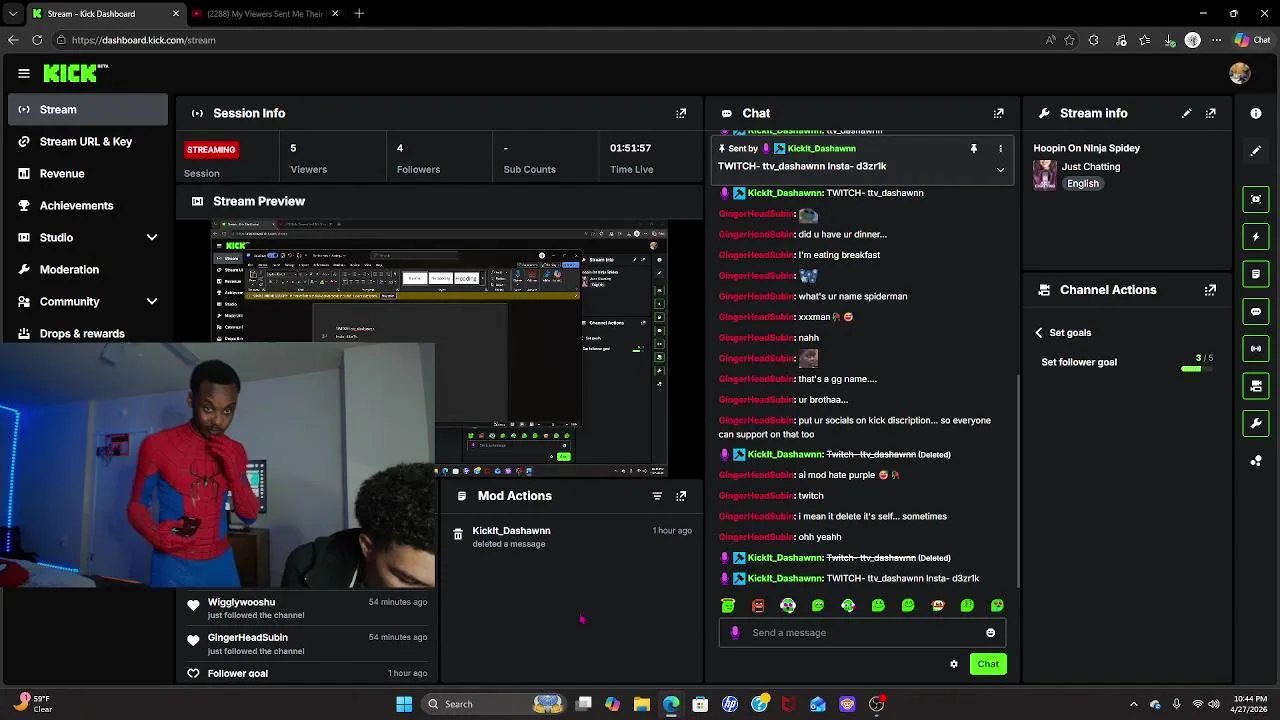The width and height of the screenshot is (1280, 720).
Task: Click GingerHeadSubin follower entry
Action: pyautogui.click(x=308, y=644)
